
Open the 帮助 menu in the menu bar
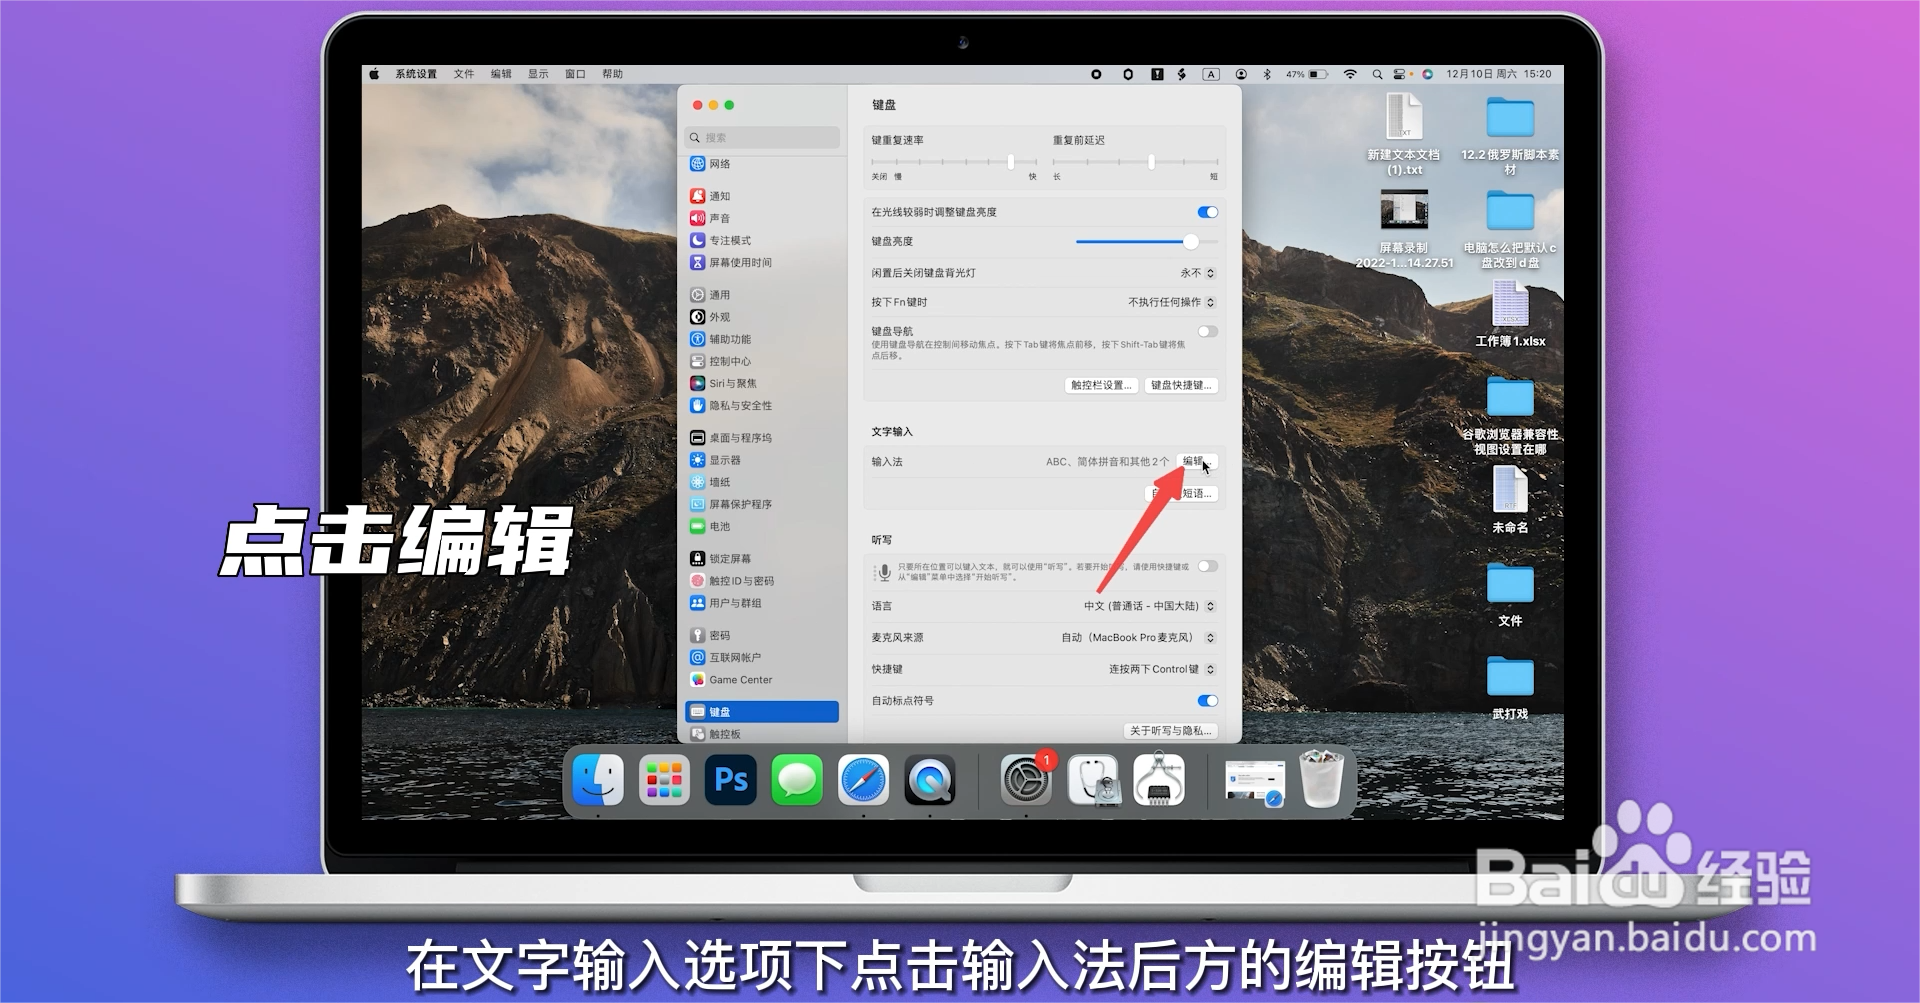[614, 72]
